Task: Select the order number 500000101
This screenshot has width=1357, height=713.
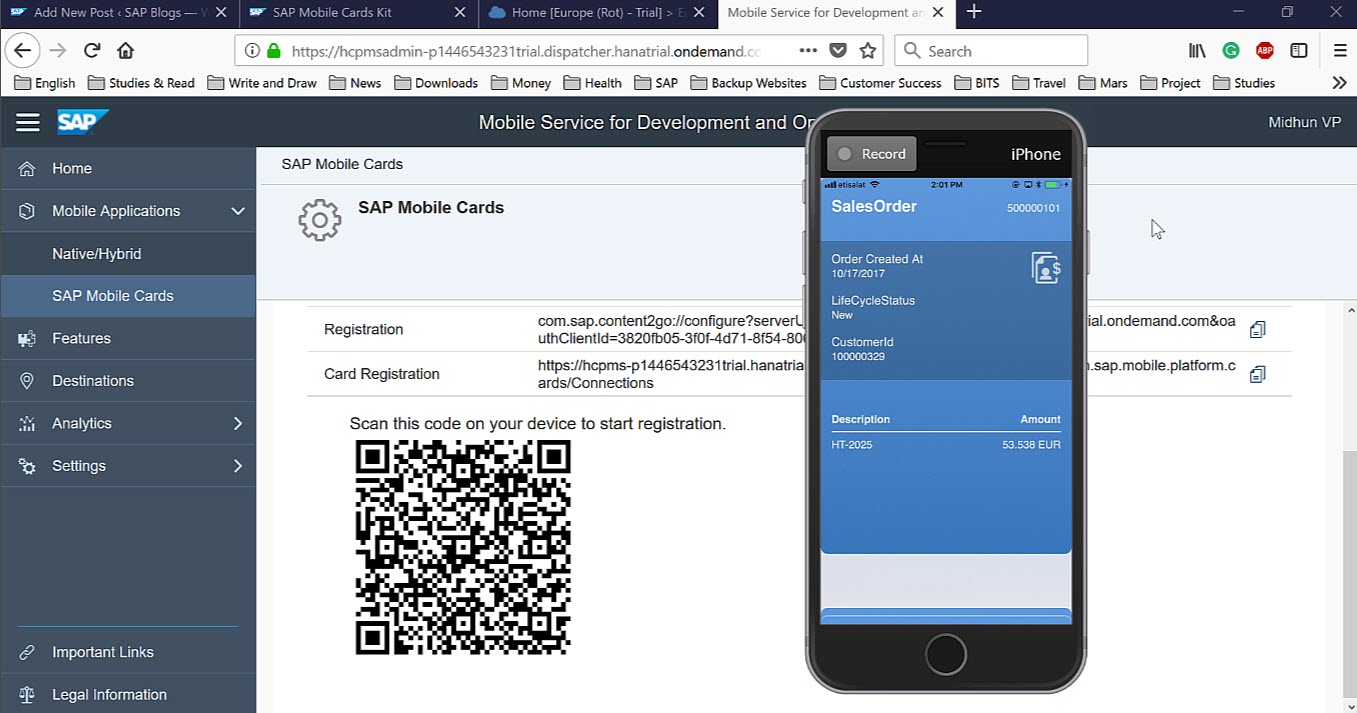Action: click(x=1033, y=208)
